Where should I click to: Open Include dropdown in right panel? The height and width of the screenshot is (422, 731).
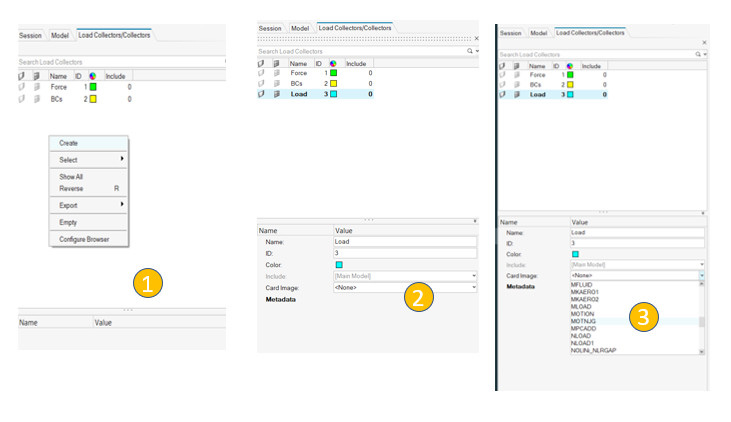[702, 264]
